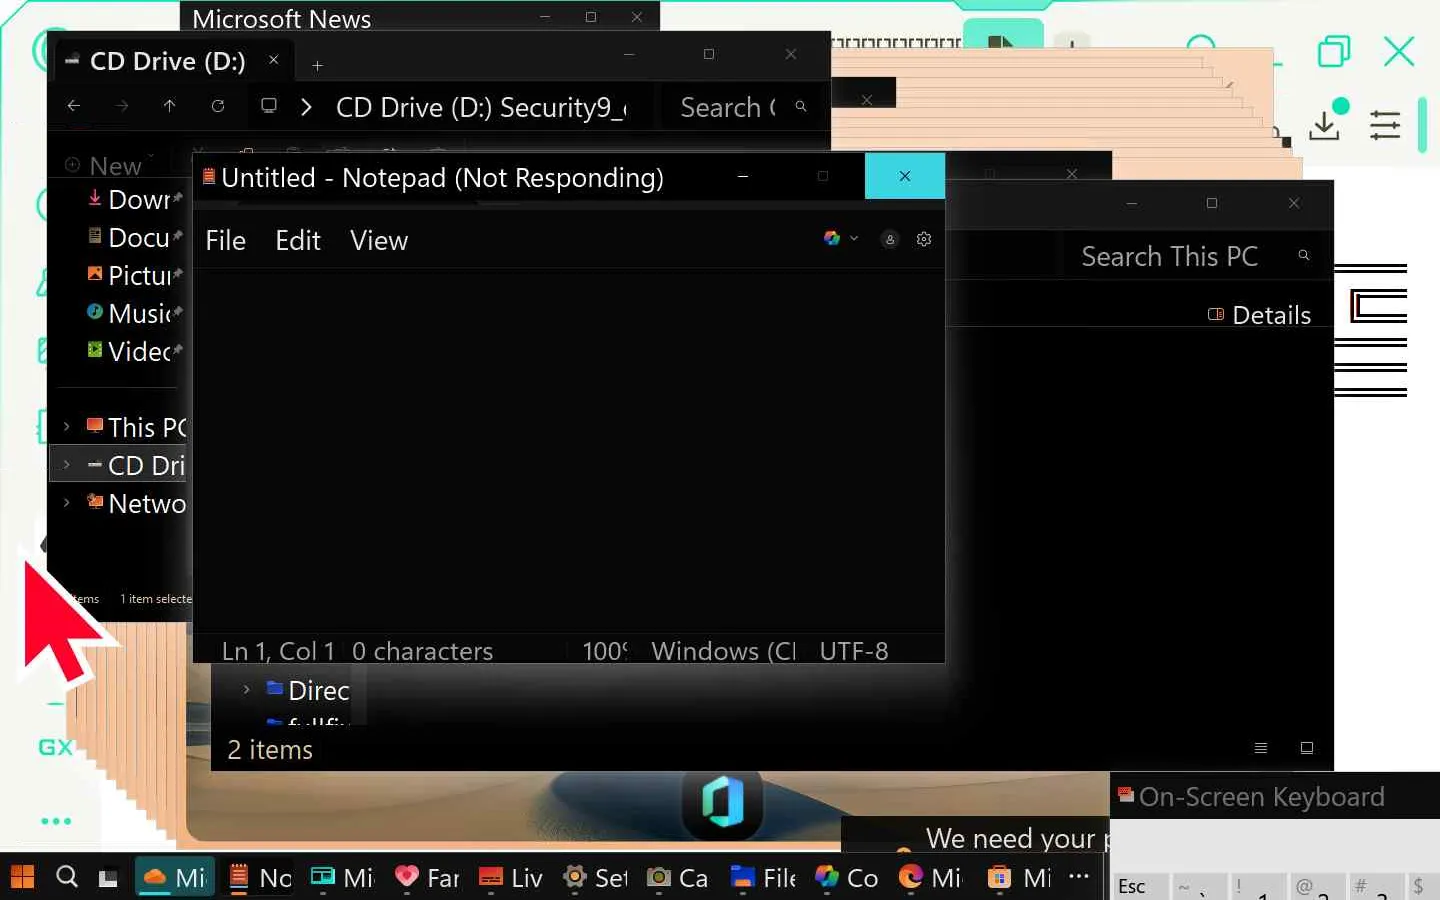Go back in CD Drive Explorer window

[74, 106]
